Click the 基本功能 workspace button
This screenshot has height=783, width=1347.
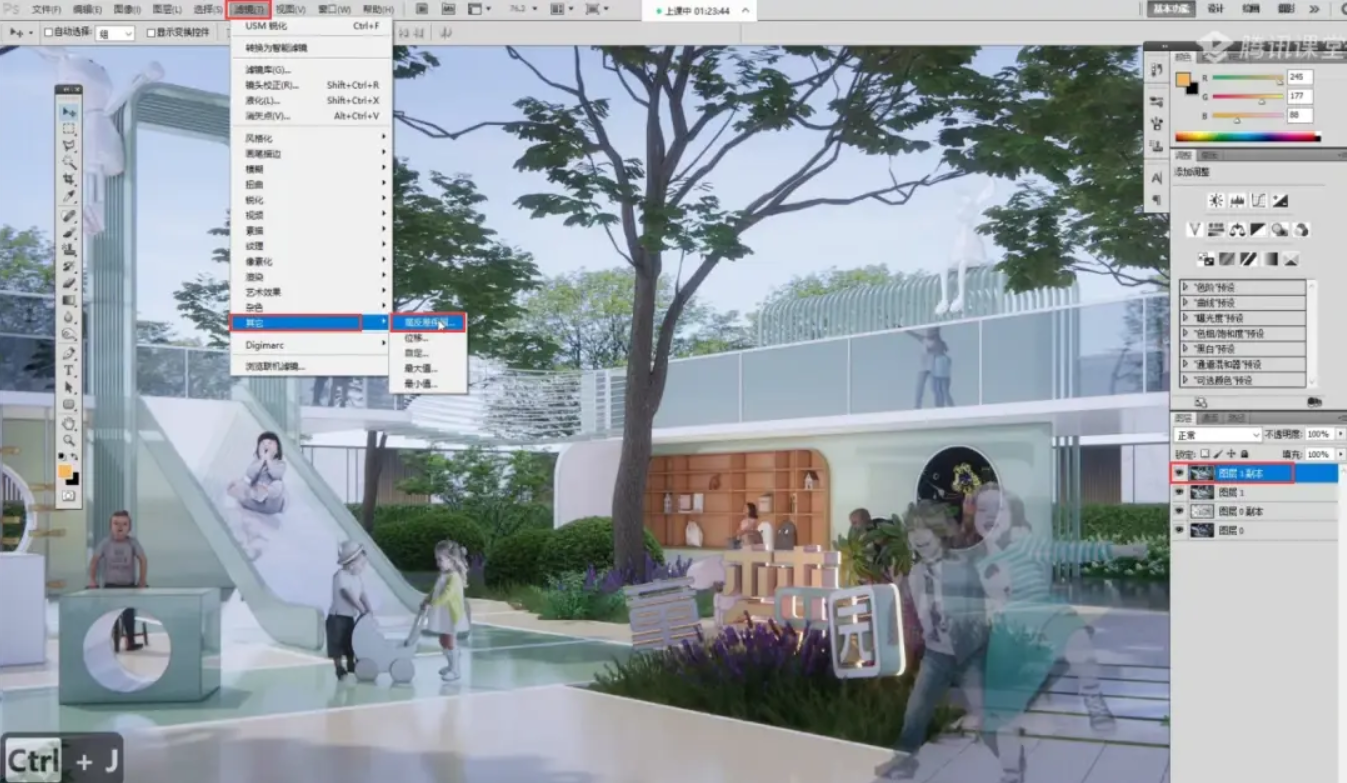tap(1173, 8)
